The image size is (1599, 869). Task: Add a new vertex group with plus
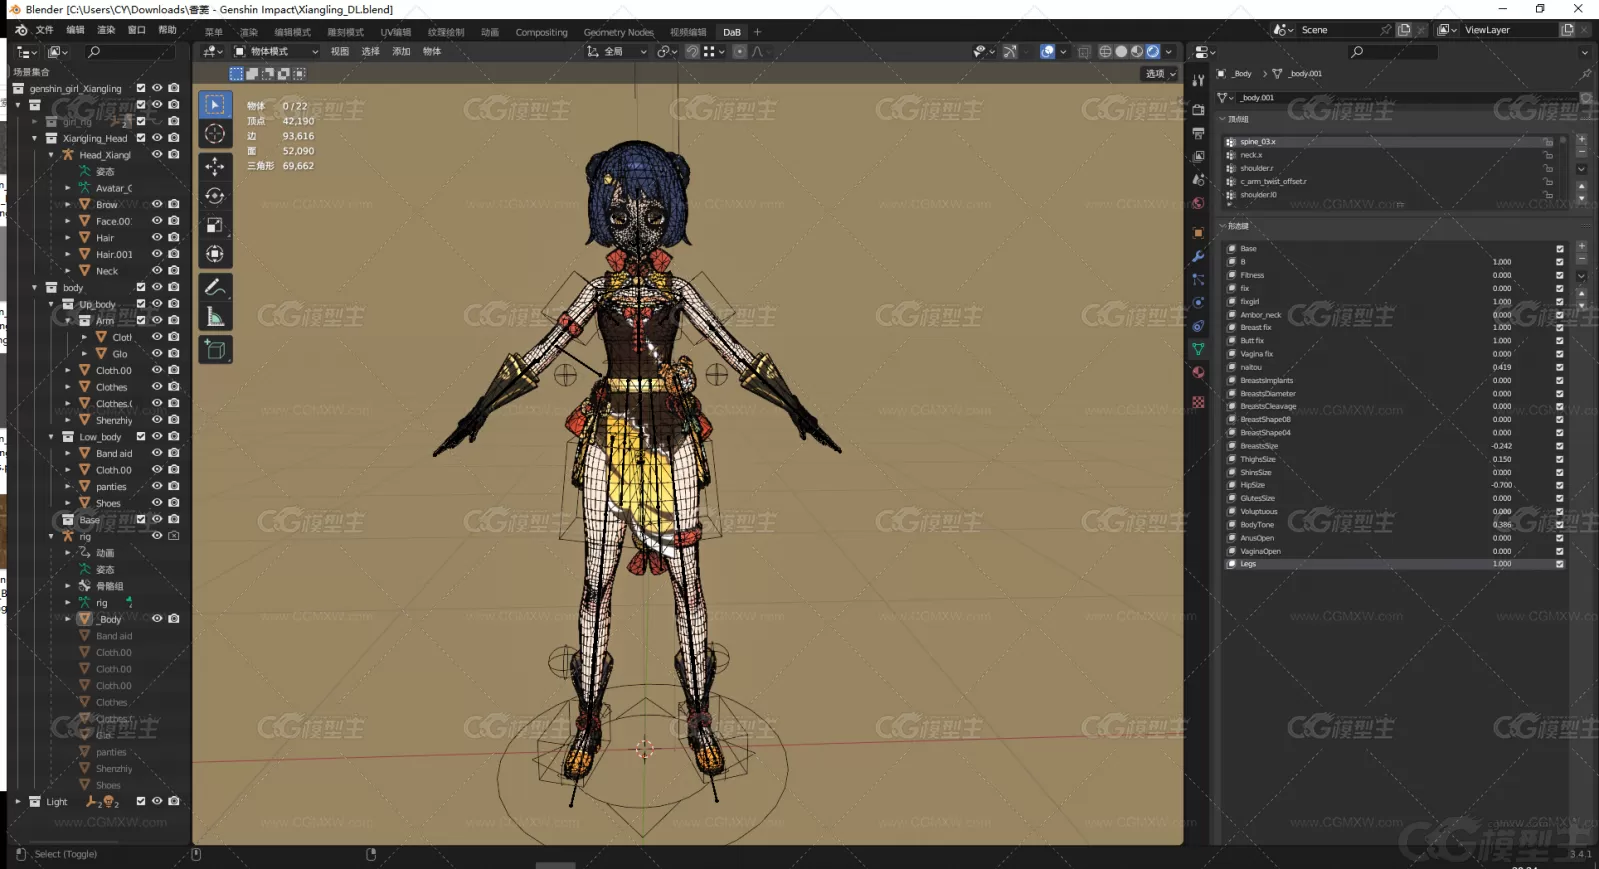(x=1581, y=139)
